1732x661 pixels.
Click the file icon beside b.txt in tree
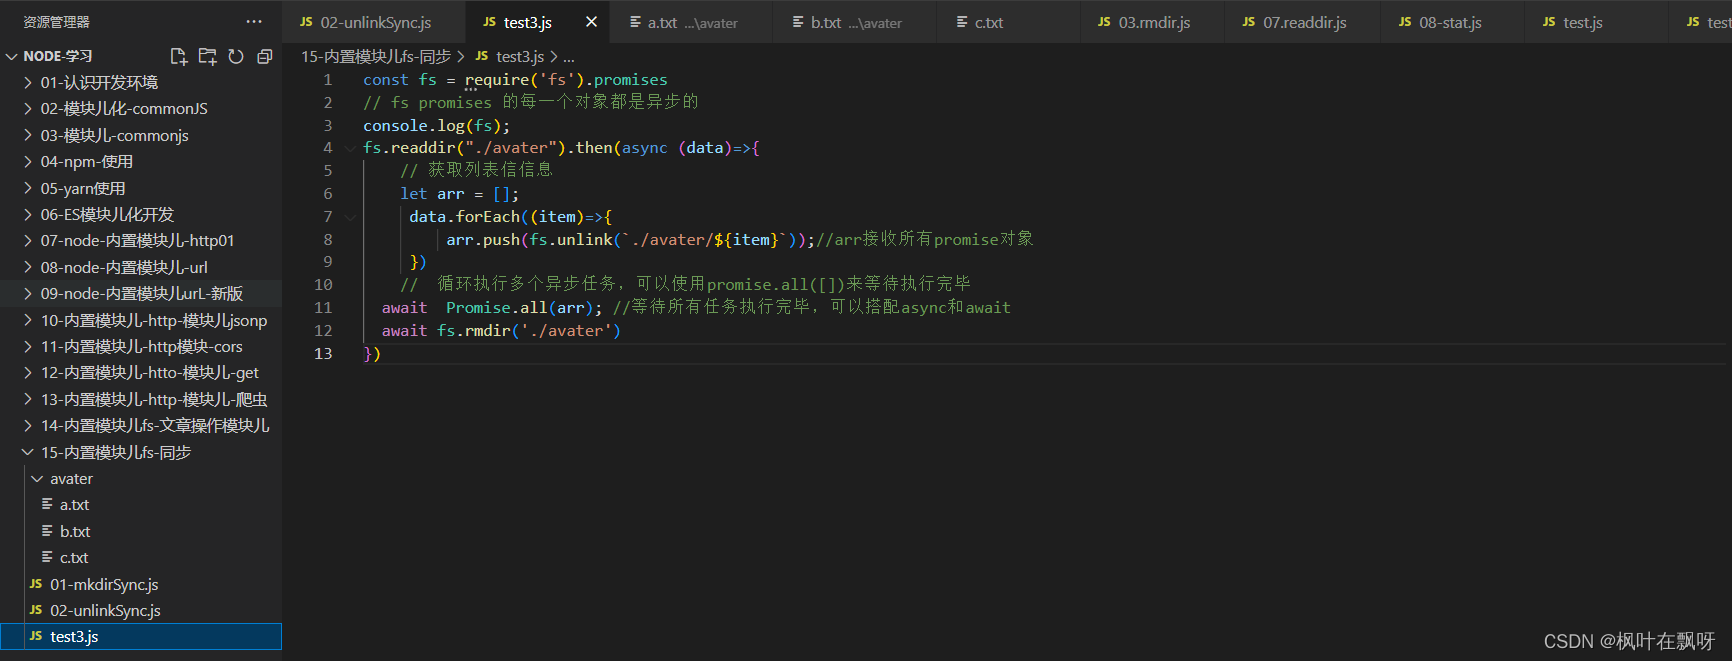[47, 531]
